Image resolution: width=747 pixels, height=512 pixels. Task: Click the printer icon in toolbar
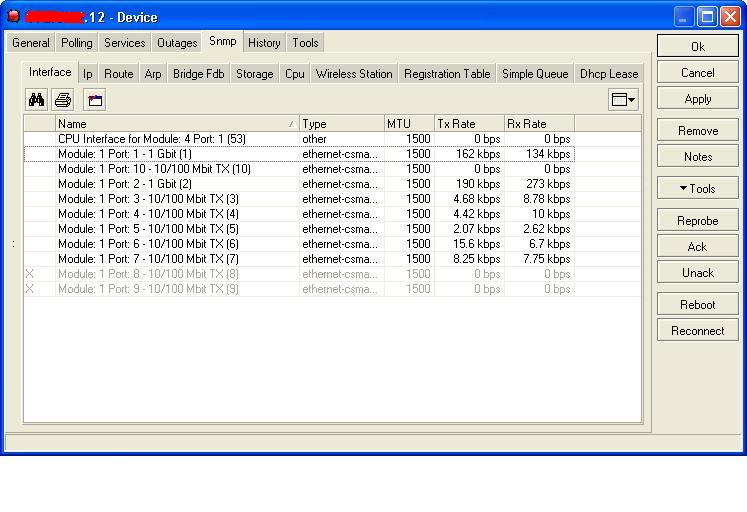point(63,100)
